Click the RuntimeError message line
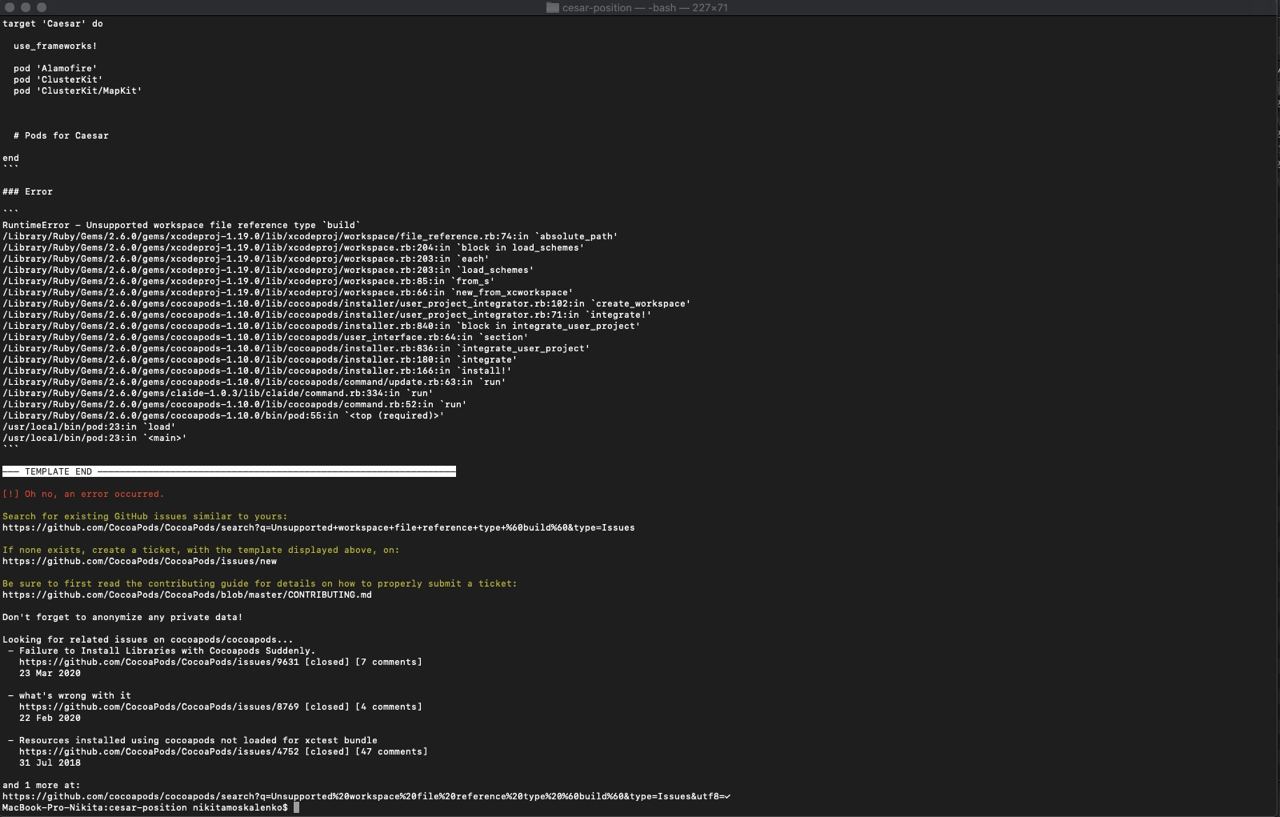Viewport: 1280px width, 817px height. pyautogui.click(x=181, y=225)
